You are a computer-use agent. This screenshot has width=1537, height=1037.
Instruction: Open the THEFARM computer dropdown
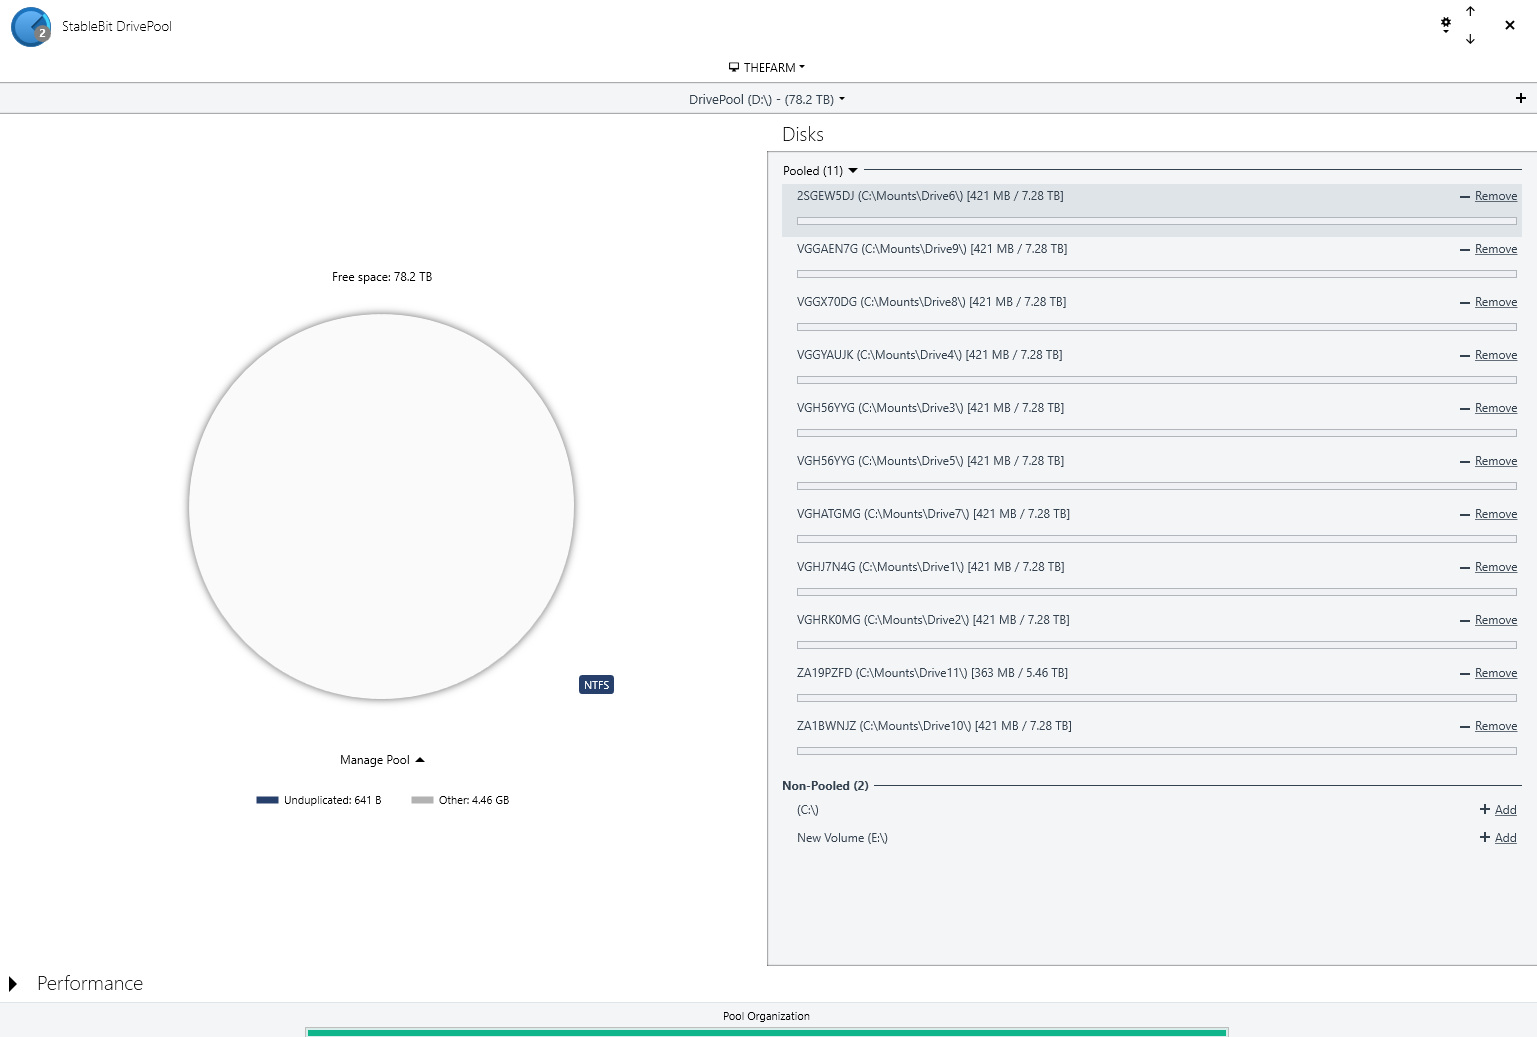767,68
